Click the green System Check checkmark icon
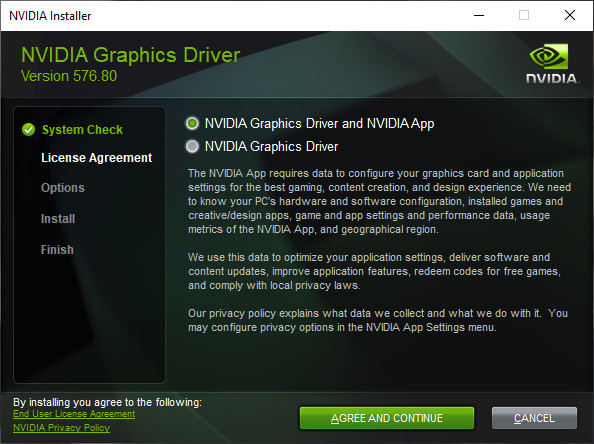The height and width of the screenshot is (444, 594). pos(28,130)
